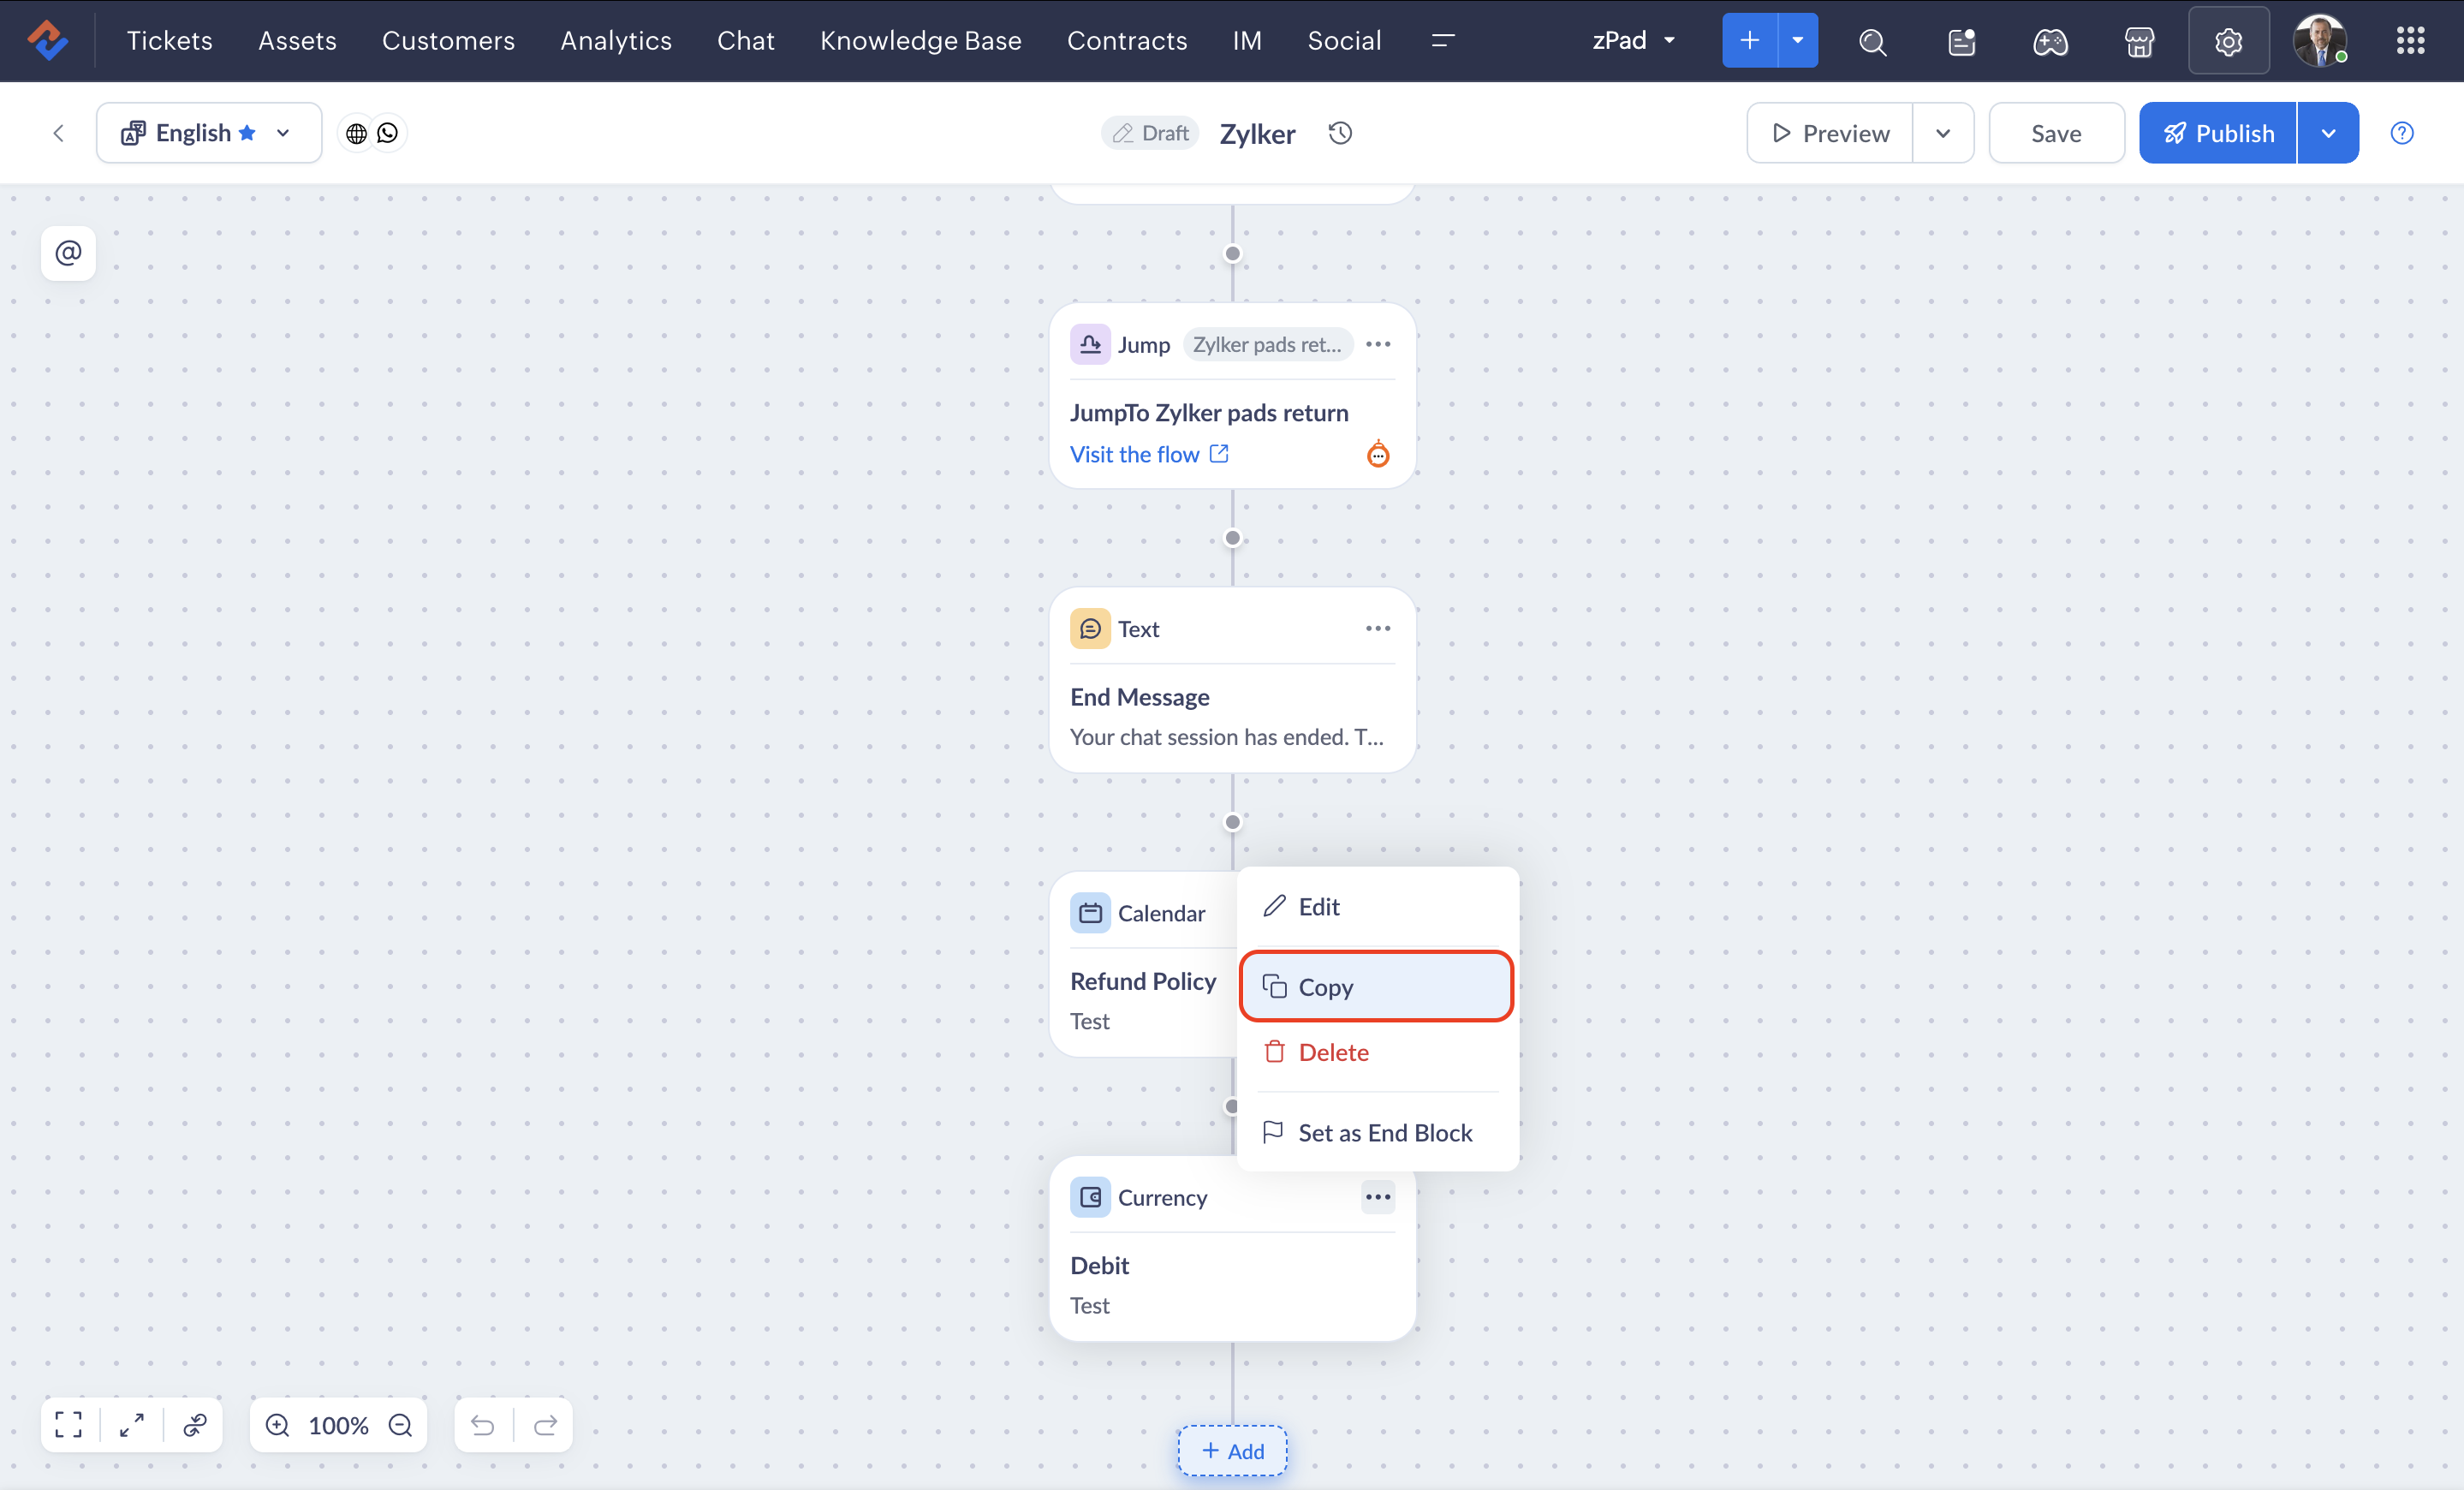Click the zoom in magnifier icon

click(277, 1424)
